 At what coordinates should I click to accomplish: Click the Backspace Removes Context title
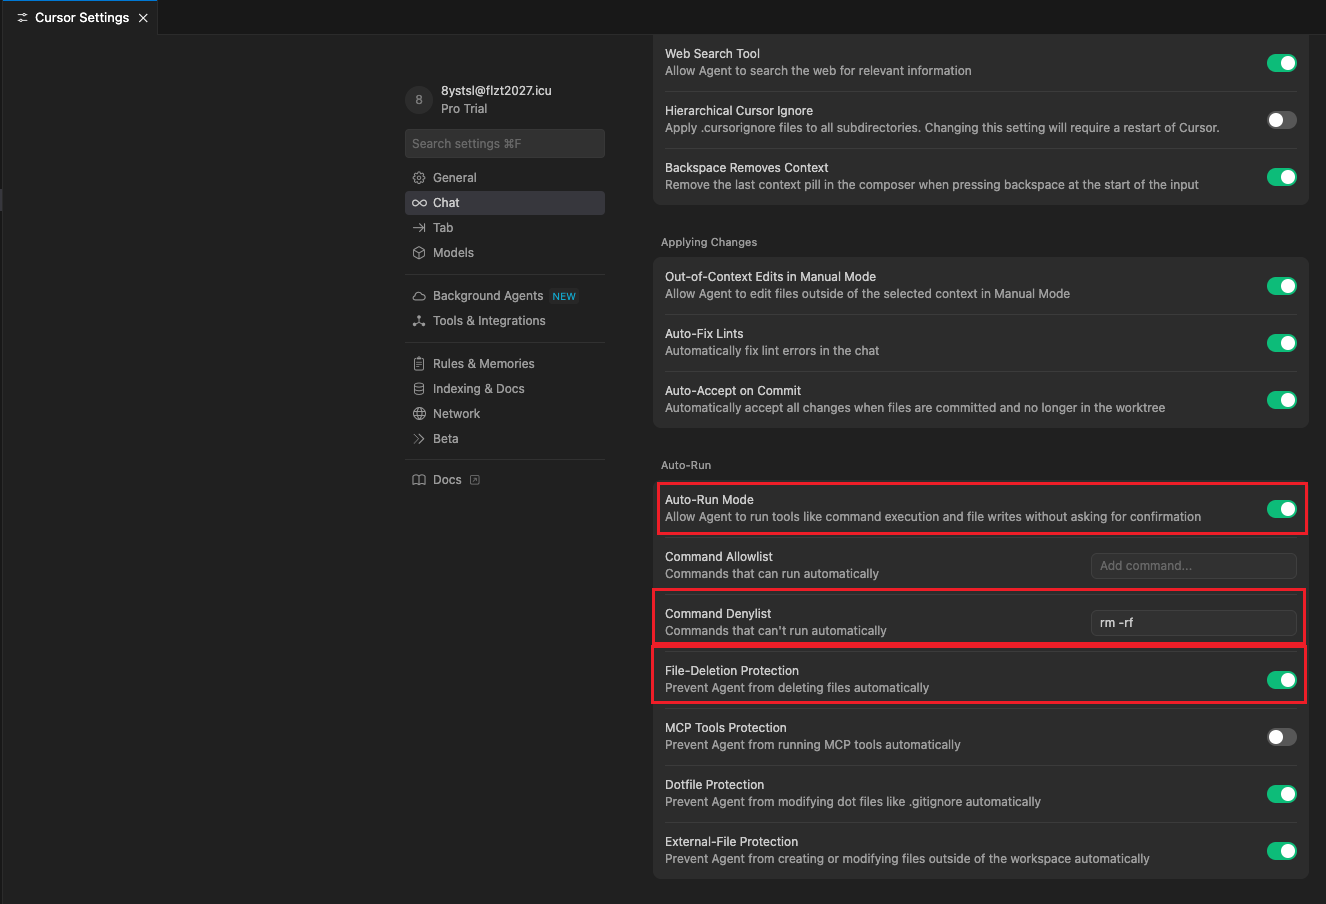[747, 168]
